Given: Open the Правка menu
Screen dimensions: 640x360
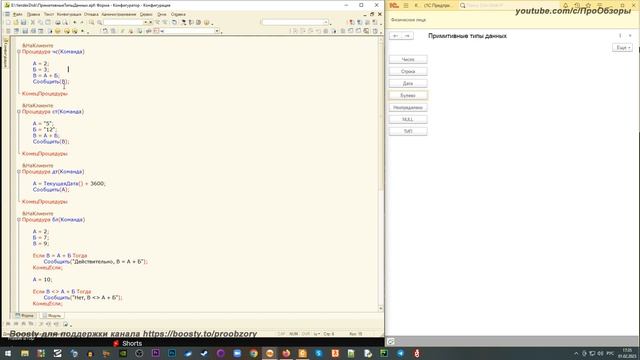Looking at the screenshot, I should 33,14.
